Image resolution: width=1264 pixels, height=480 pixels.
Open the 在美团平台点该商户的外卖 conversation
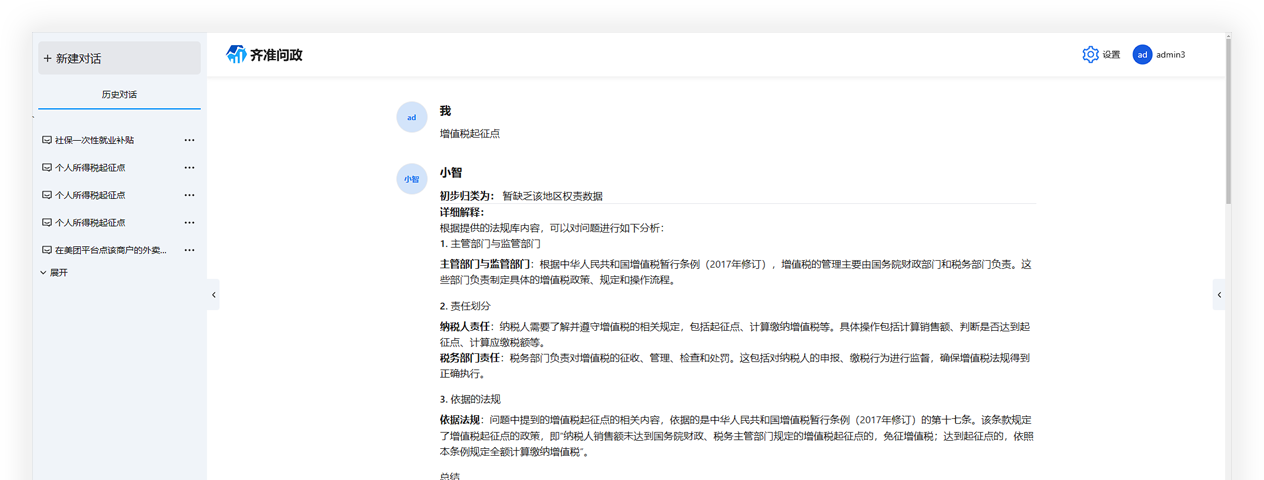(x=110, y=250)
